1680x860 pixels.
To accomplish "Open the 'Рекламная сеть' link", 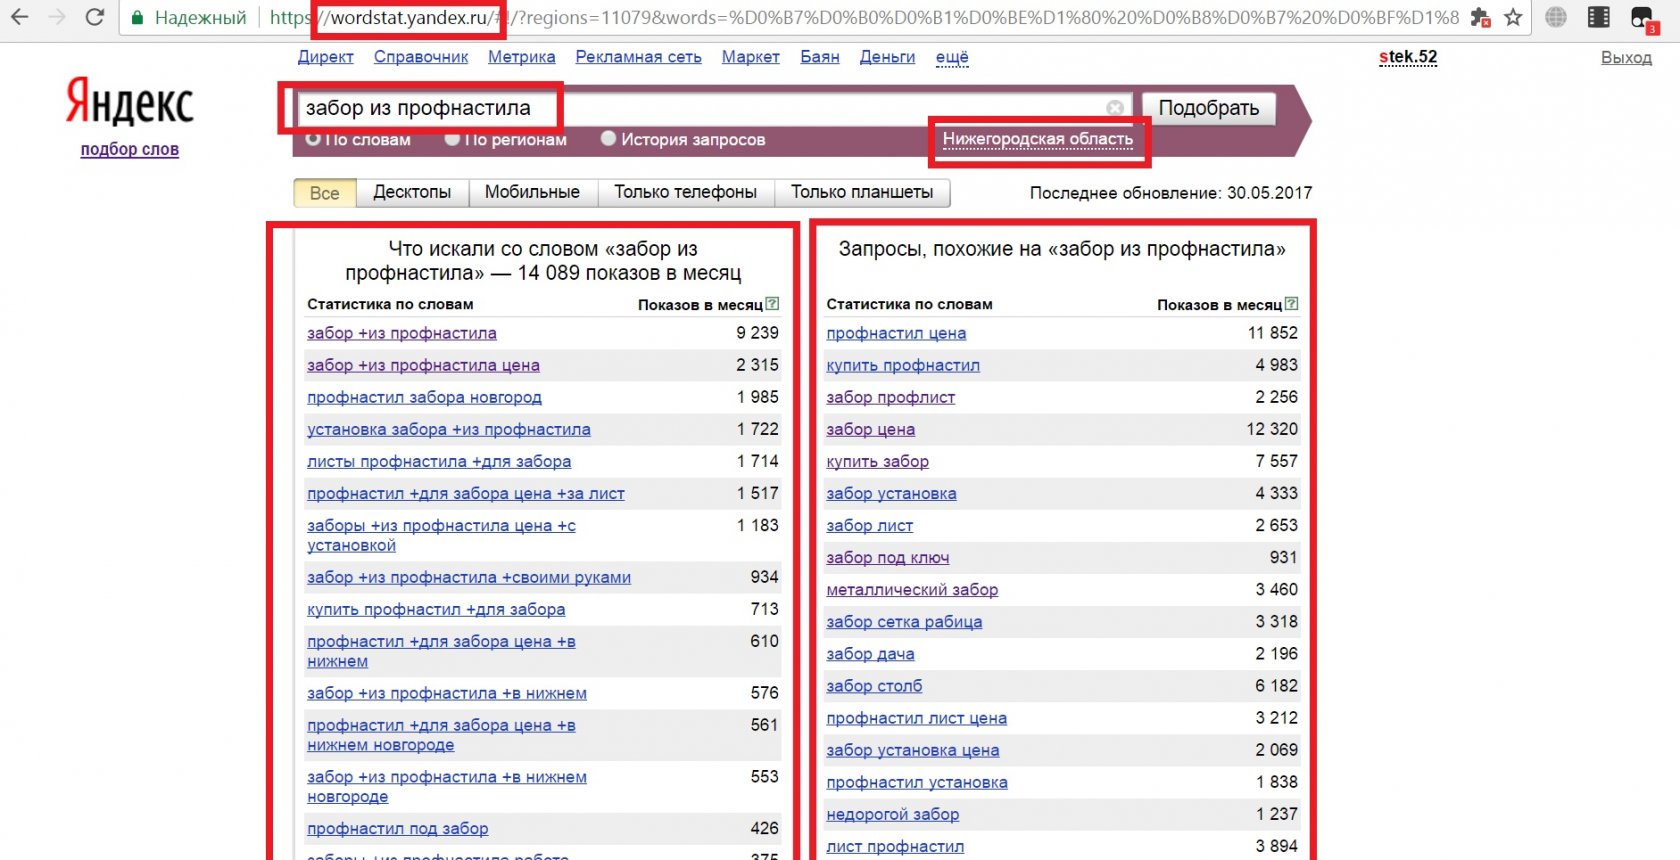I will click(639, 57).
